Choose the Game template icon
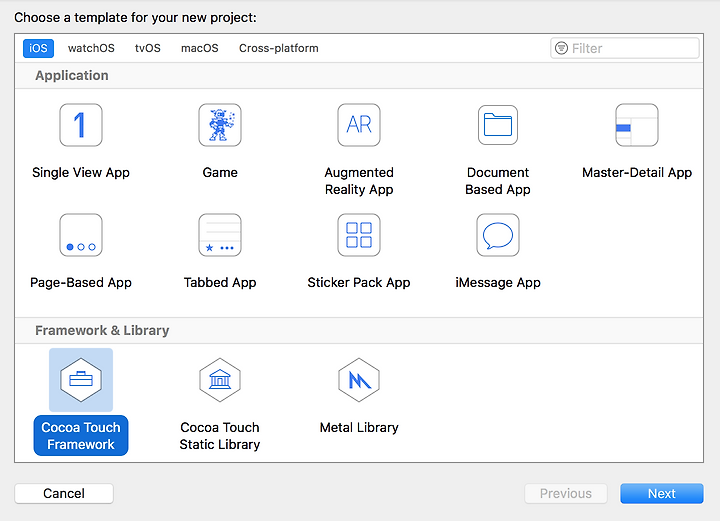 [x=220, y=125]
